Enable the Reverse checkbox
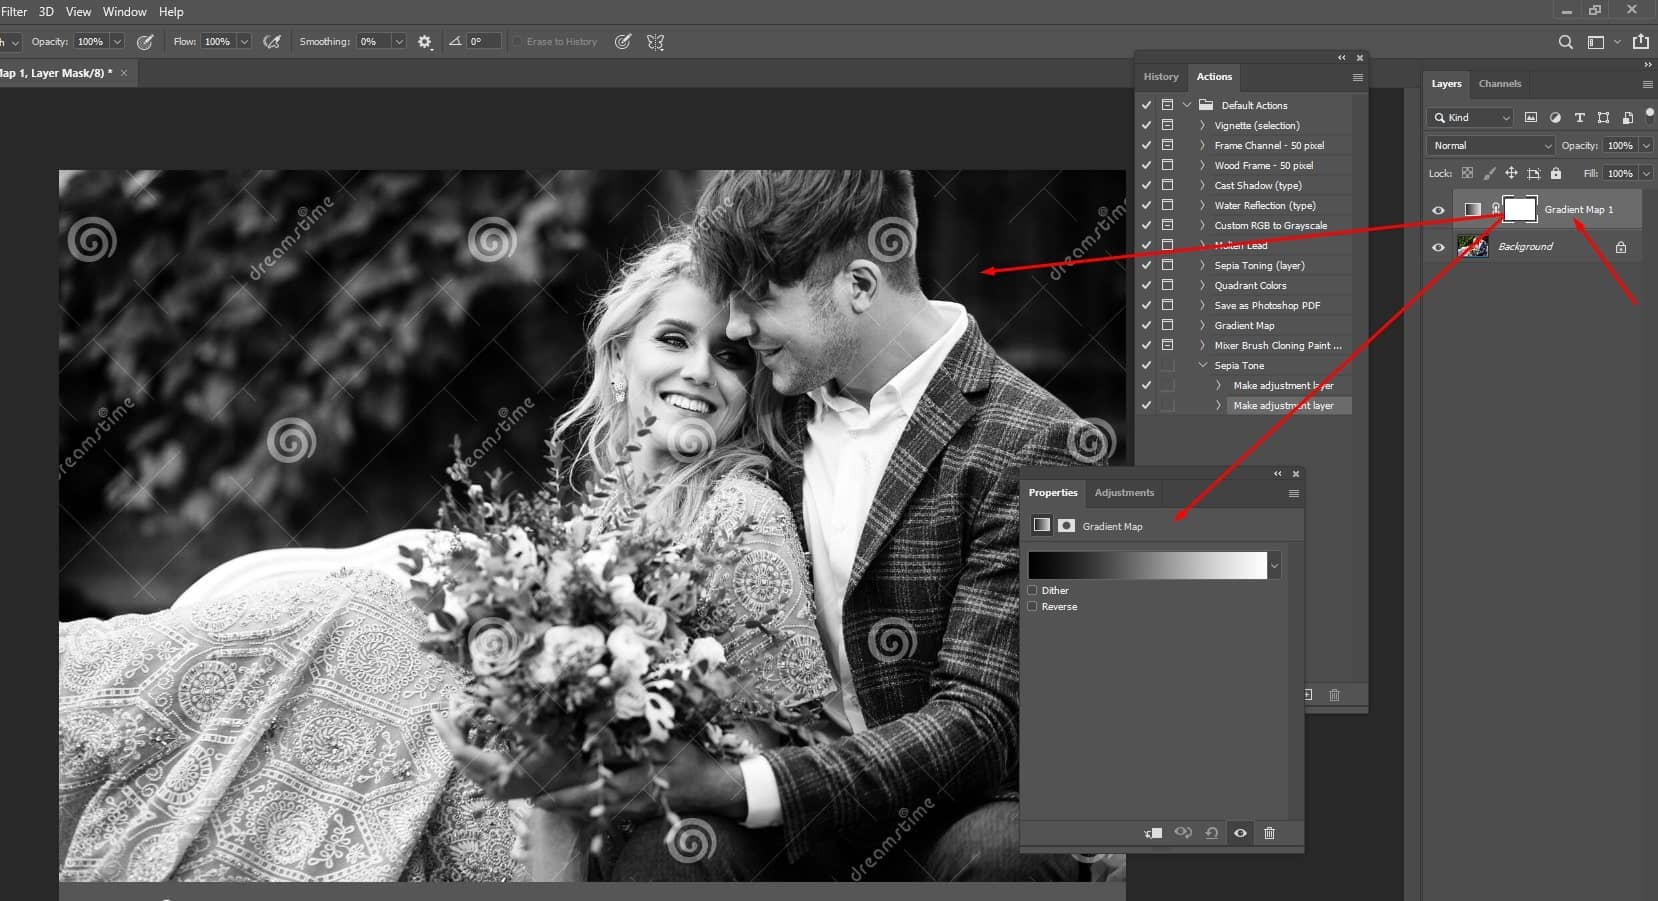 point(1032,606)
